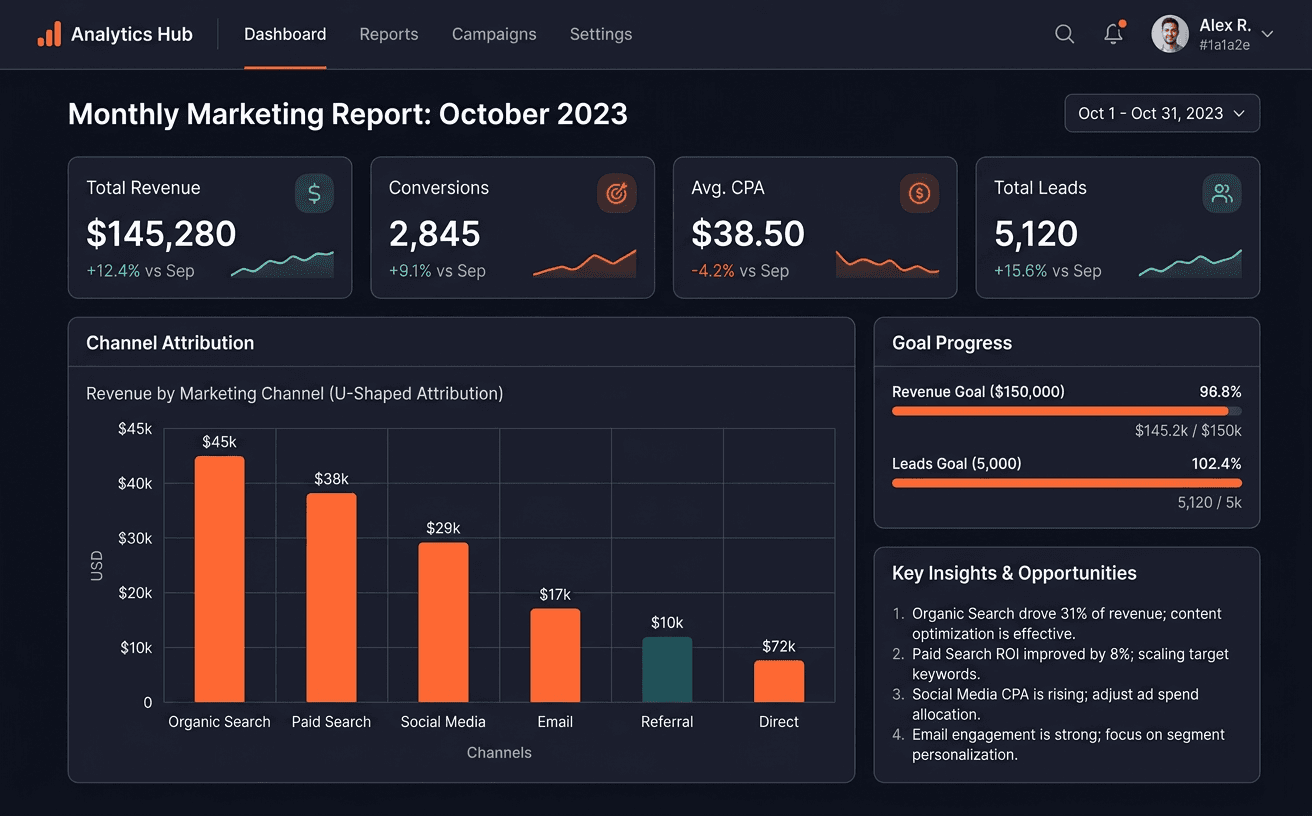
Task: Open the Reports tab
Action: [389, 34]
